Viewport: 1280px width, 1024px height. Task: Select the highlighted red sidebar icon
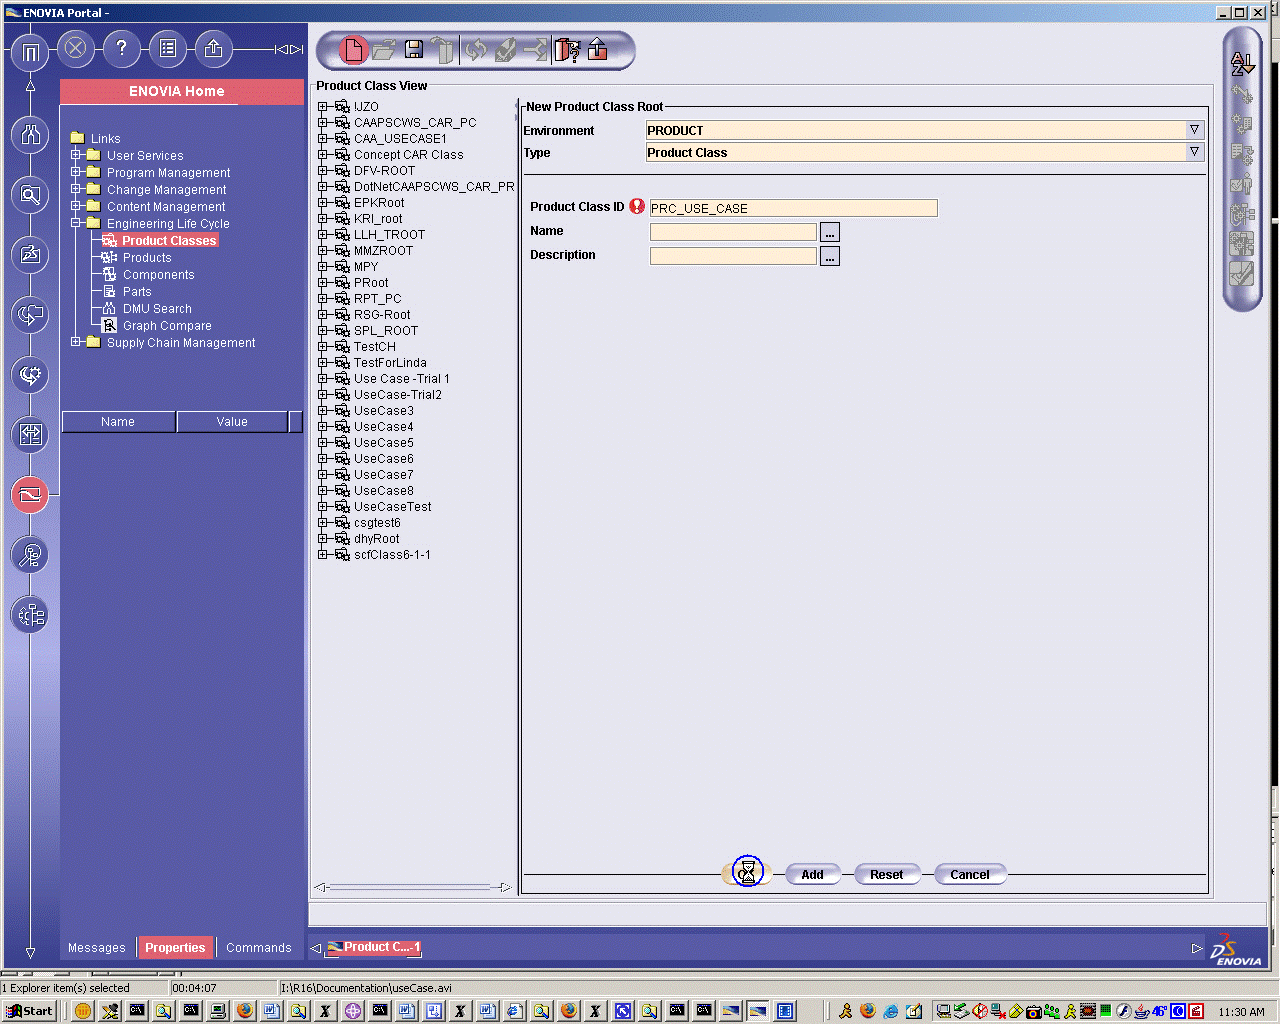(30, 495)
